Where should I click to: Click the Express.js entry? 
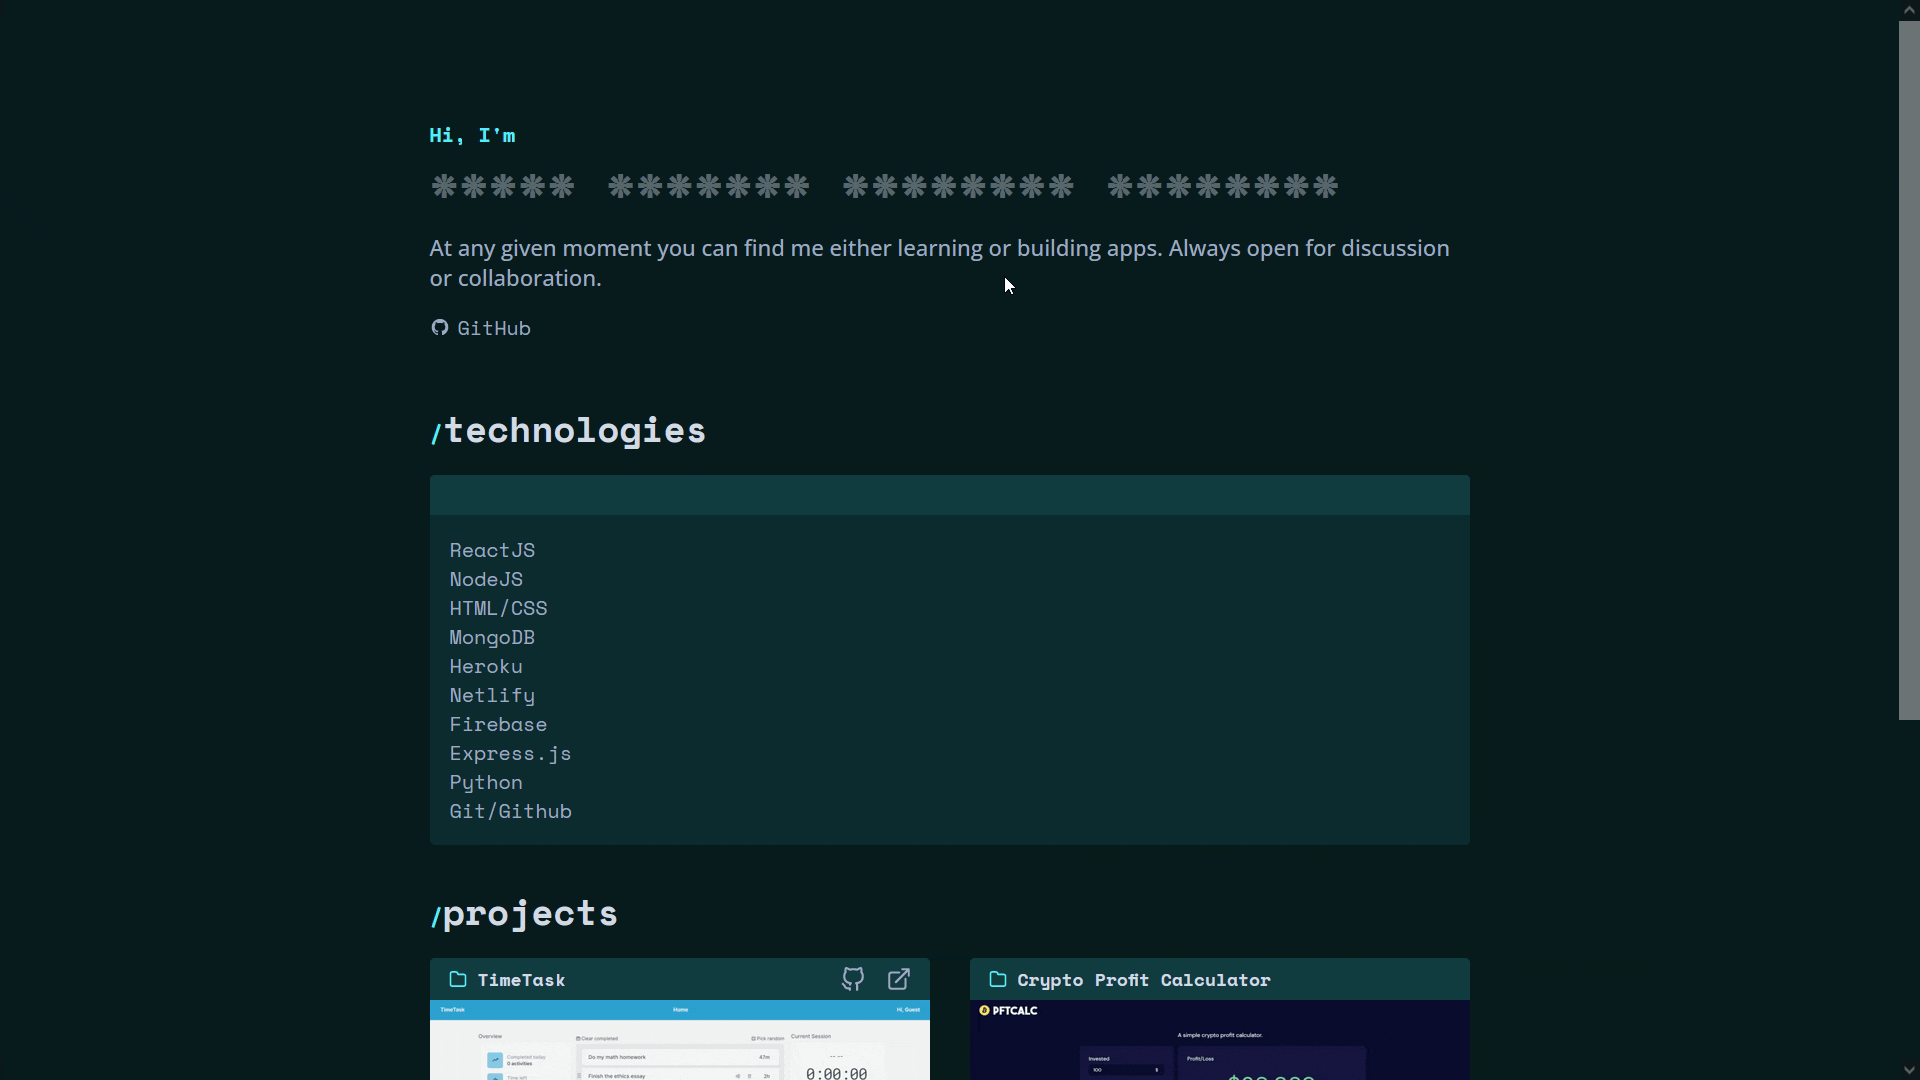click(x=510, y=753)
